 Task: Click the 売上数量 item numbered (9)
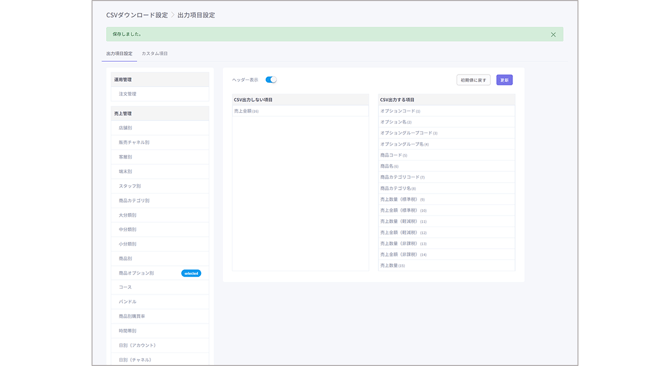pos(447,199)
